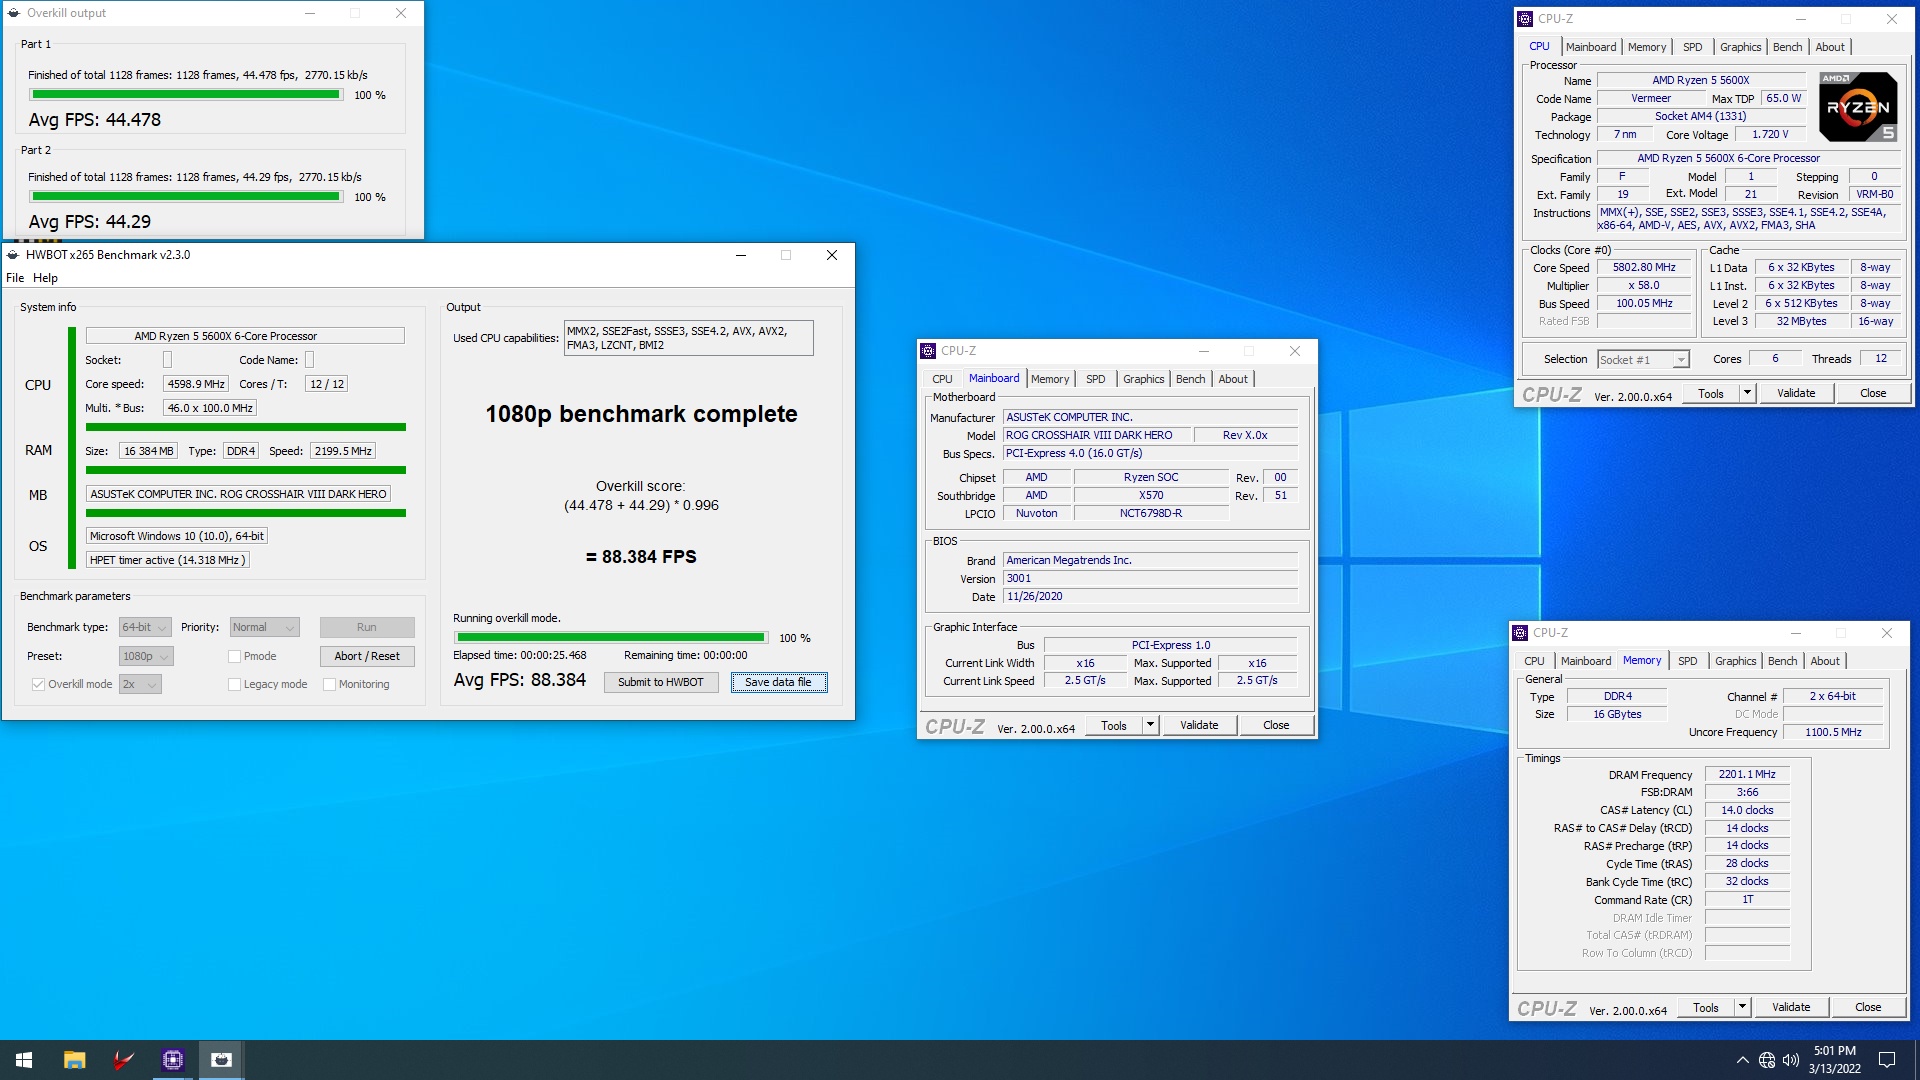The height and width of the screenshot is (1080, 1920).
Task: Open Mainboard tab in CPU-Z CPU window
Action: (x=1590, y=47)
